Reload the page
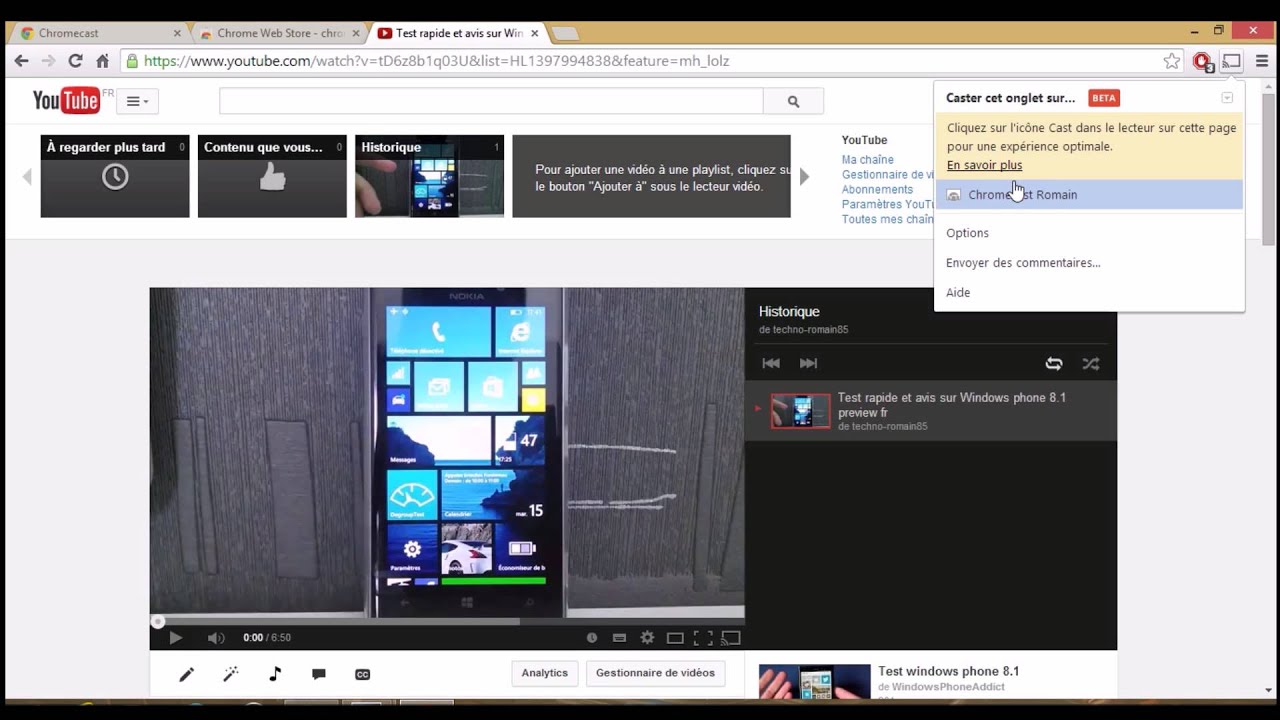Viewport: 1280px width, 720px height. (75, 61)
